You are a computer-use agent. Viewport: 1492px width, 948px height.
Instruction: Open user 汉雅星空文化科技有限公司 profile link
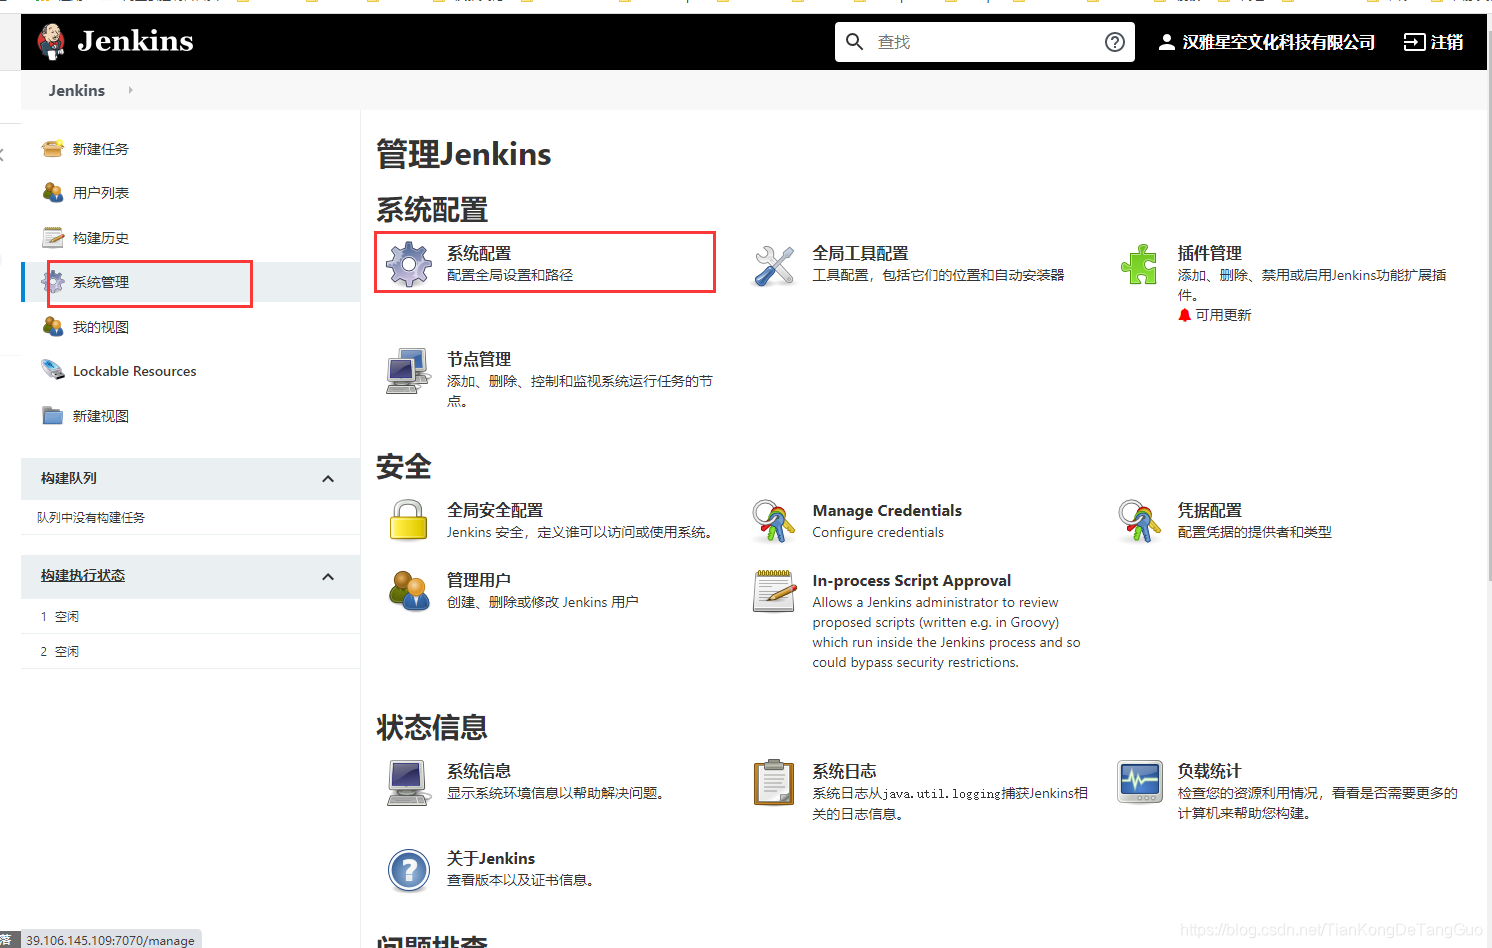click(1278, 42)
